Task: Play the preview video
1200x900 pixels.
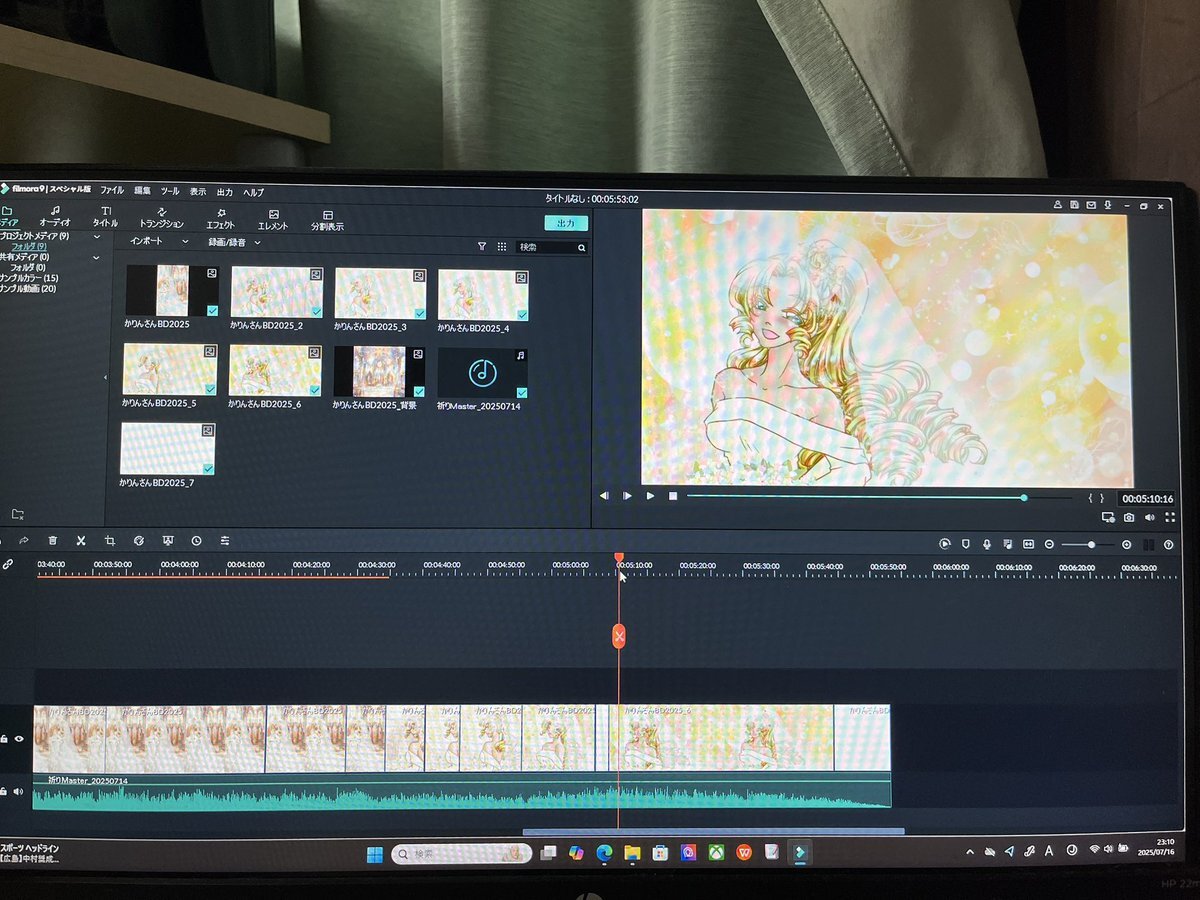Action: [x=650, y=495]
